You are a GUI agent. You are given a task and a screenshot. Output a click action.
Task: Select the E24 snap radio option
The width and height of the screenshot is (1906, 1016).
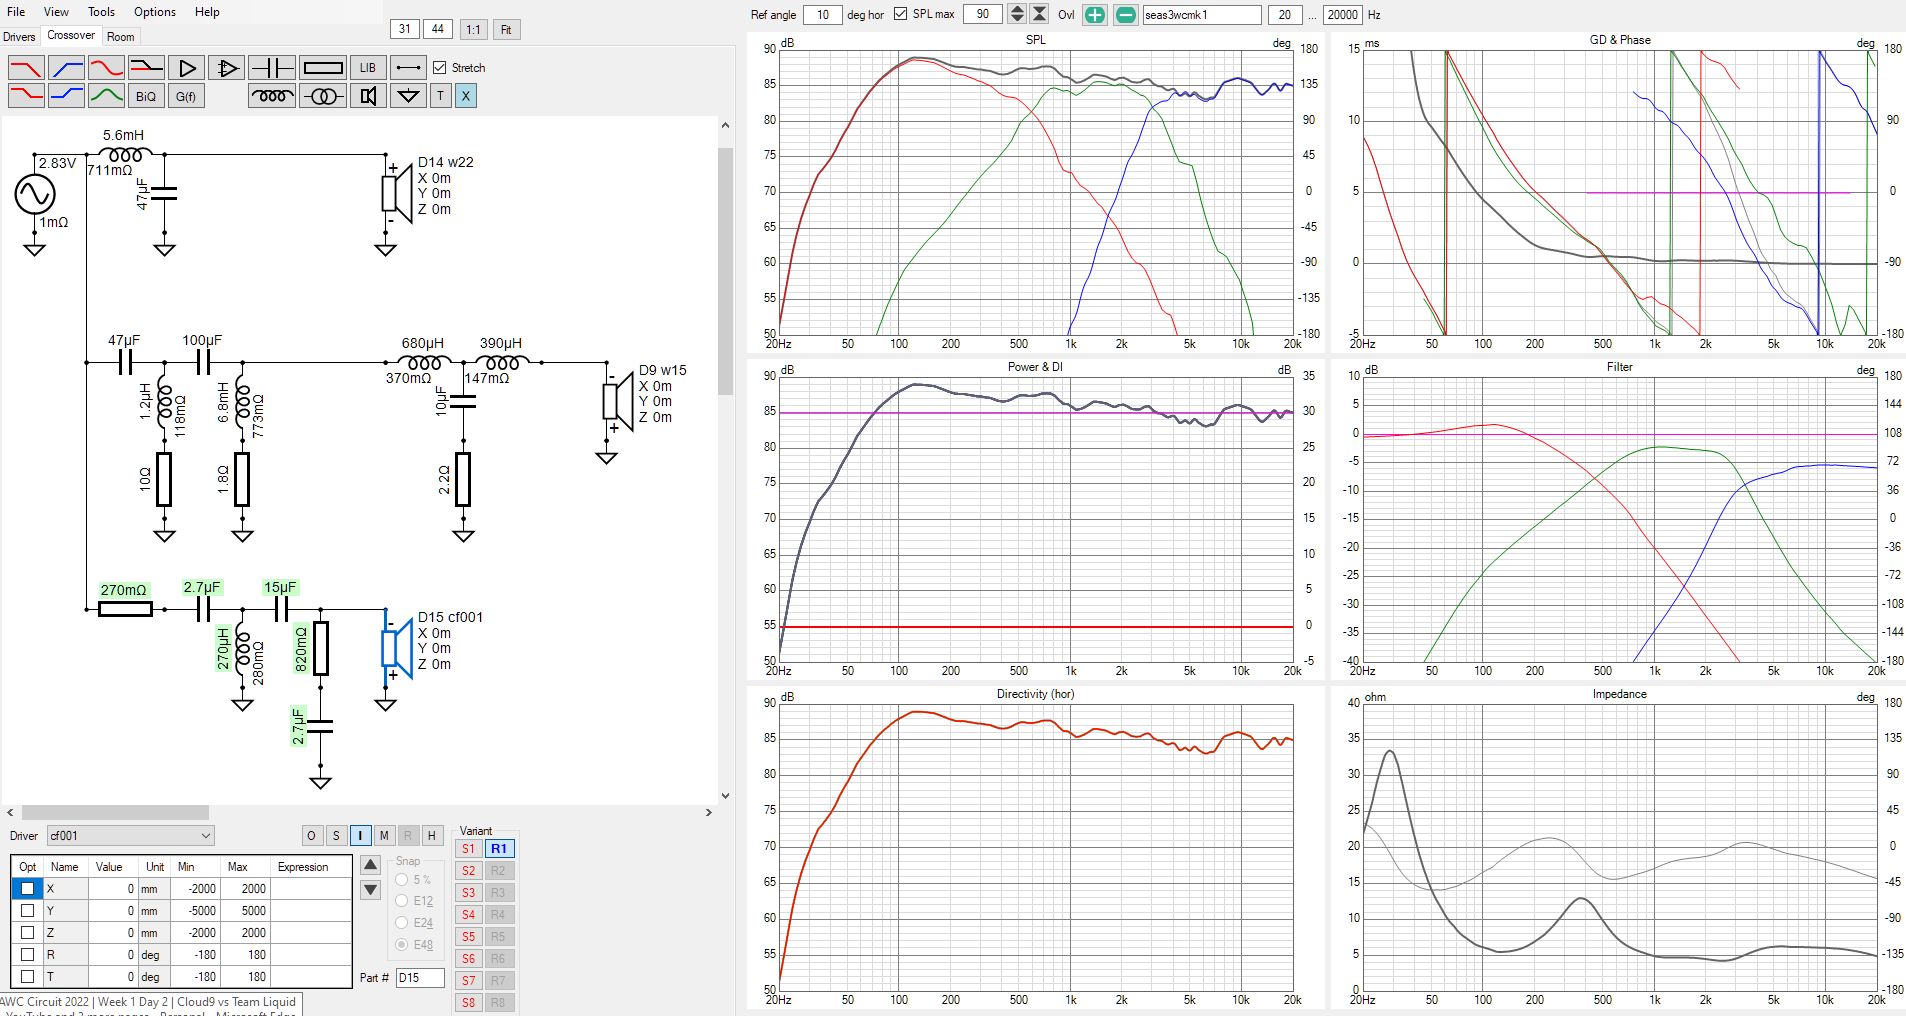click(402, 923)
